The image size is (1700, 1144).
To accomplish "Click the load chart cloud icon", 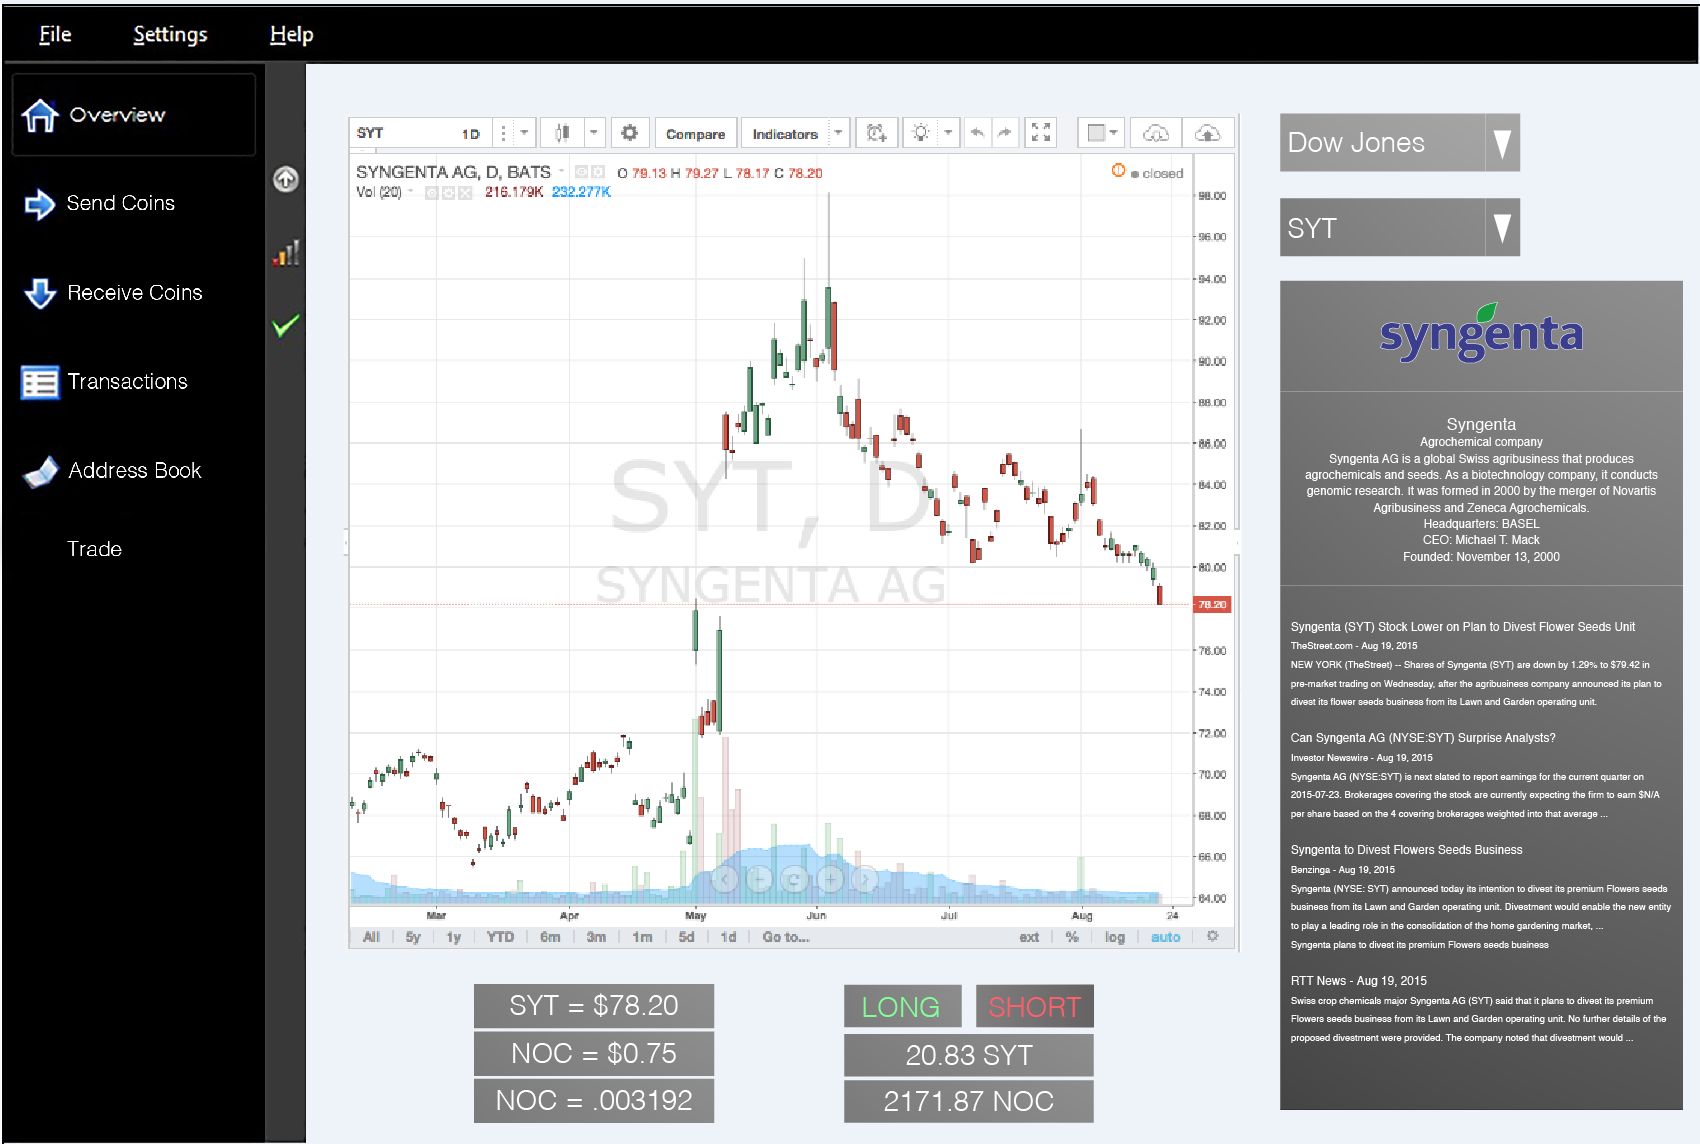I will tap(1156, 133).
